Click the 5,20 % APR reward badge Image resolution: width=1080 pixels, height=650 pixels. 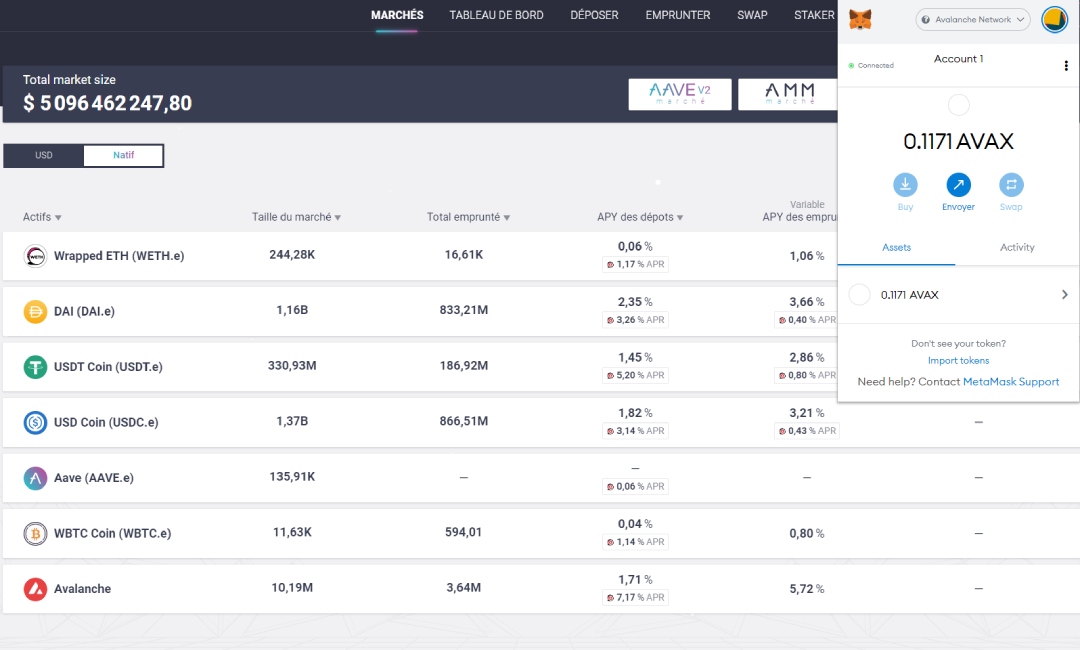[x=635, y=375]
